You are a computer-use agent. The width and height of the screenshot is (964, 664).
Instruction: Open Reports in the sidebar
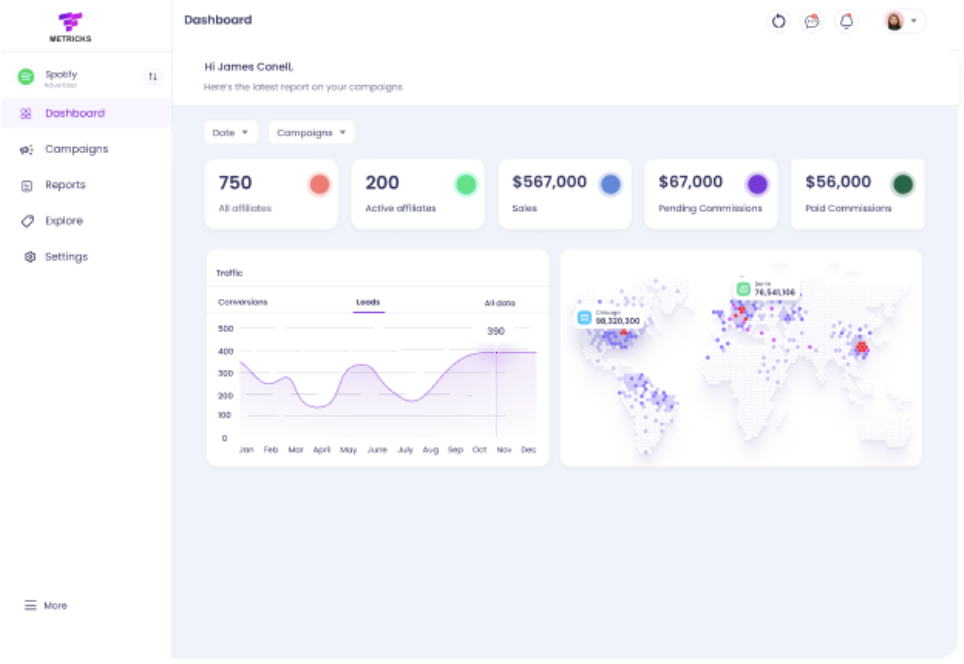click(65, 185)
